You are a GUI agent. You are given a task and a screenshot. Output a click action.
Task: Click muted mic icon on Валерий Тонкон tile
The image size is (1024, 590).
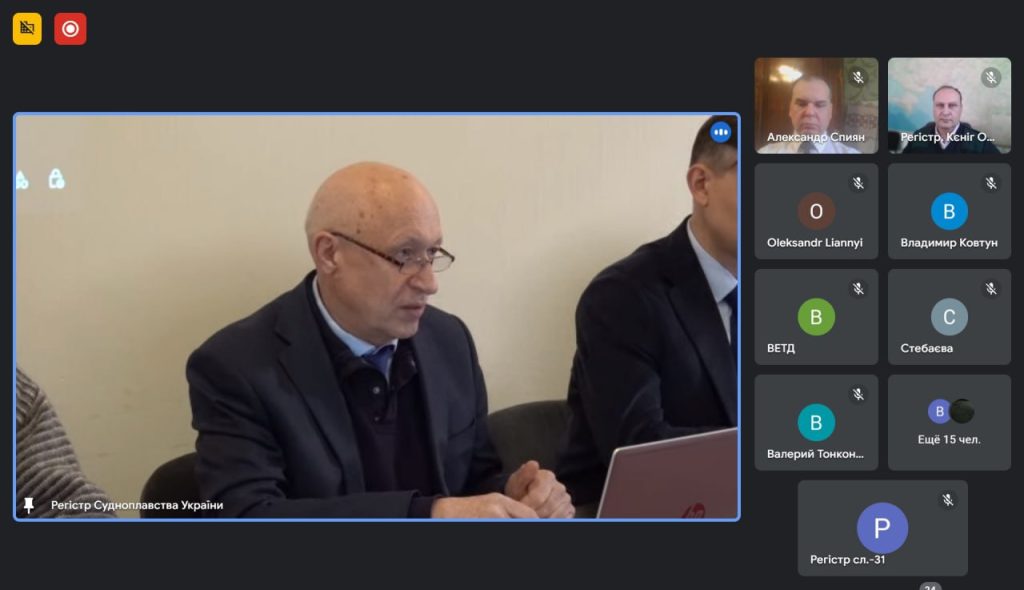click(858, 394)
